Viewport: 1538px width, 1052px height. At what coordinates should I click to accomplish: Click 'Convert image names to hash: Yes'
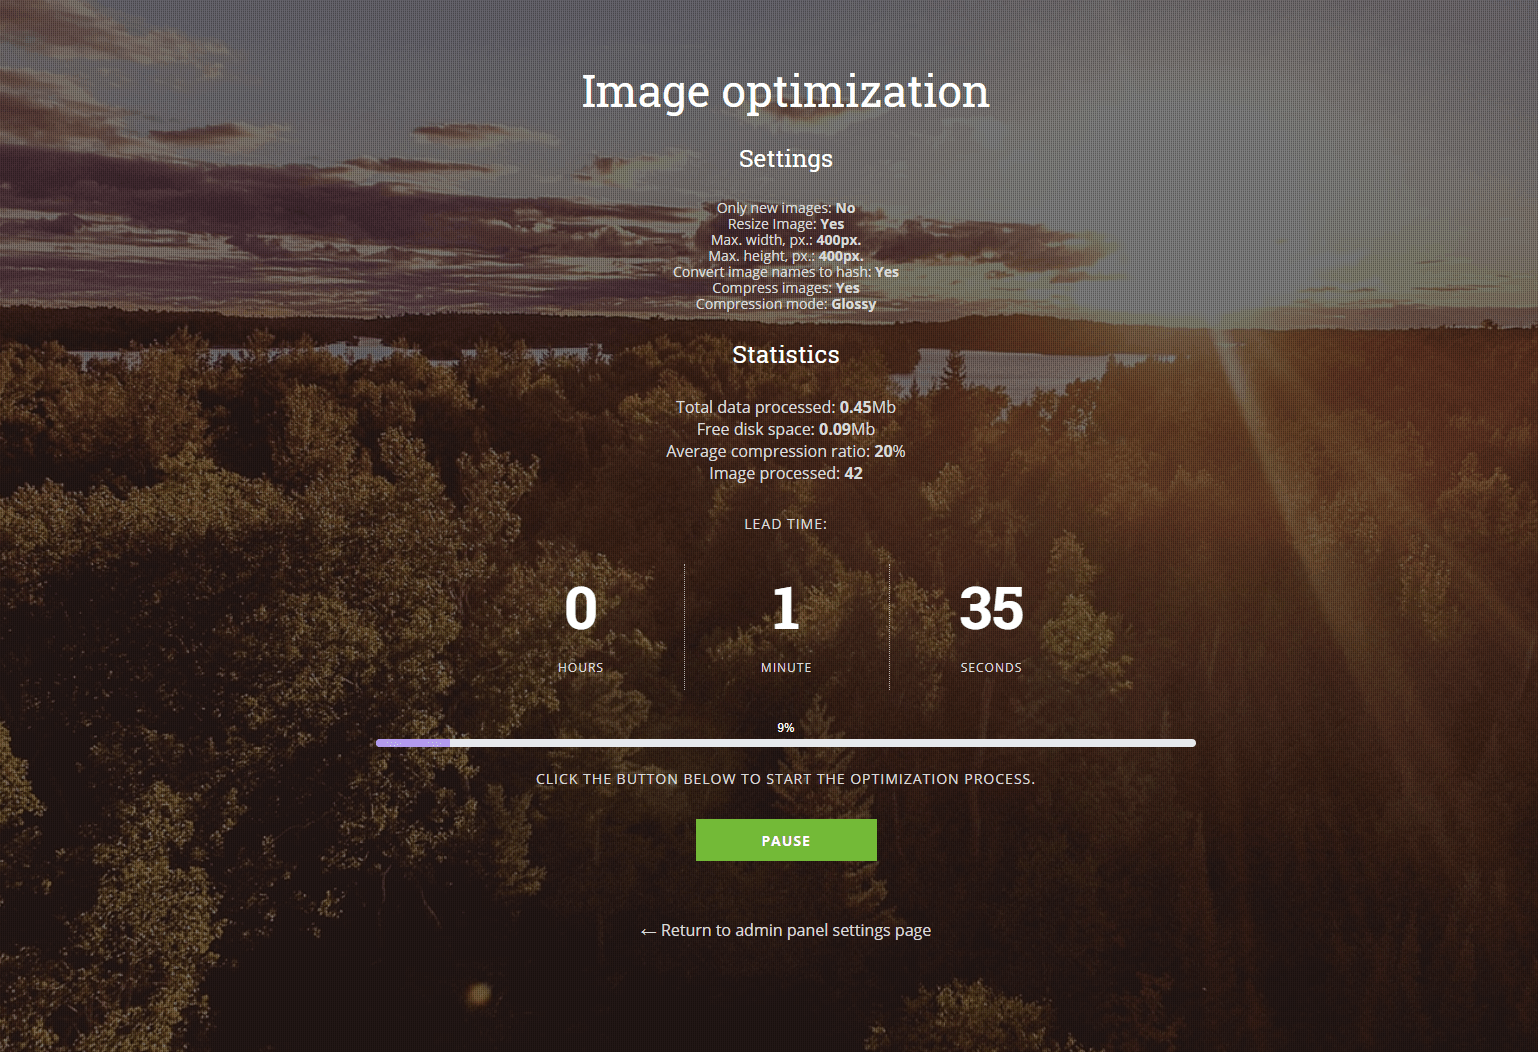pyautogui.click(x=786, y=272)
